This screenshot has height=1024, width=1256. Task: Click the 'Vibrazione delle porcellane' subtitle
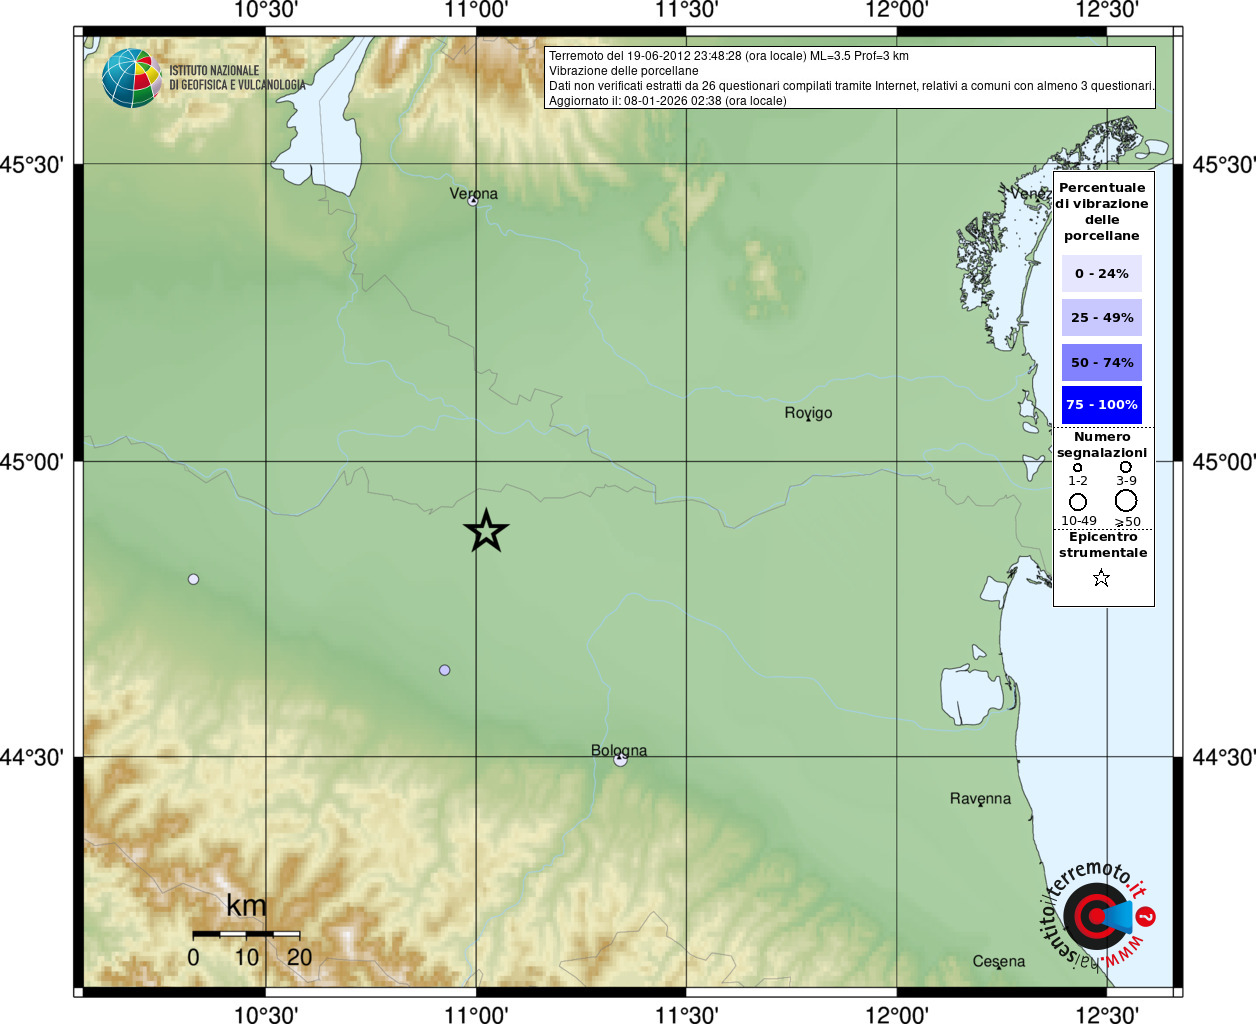pyautogui.click(x=624, y=71)
